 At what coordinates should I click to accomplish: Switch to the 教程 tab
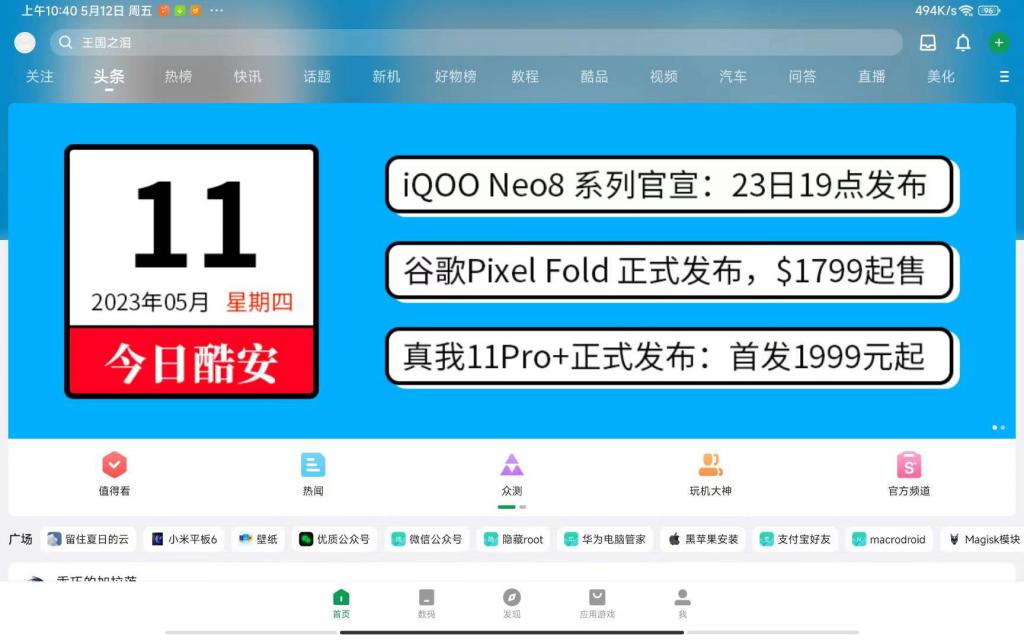pyautogui.click(x=525, y=77)
